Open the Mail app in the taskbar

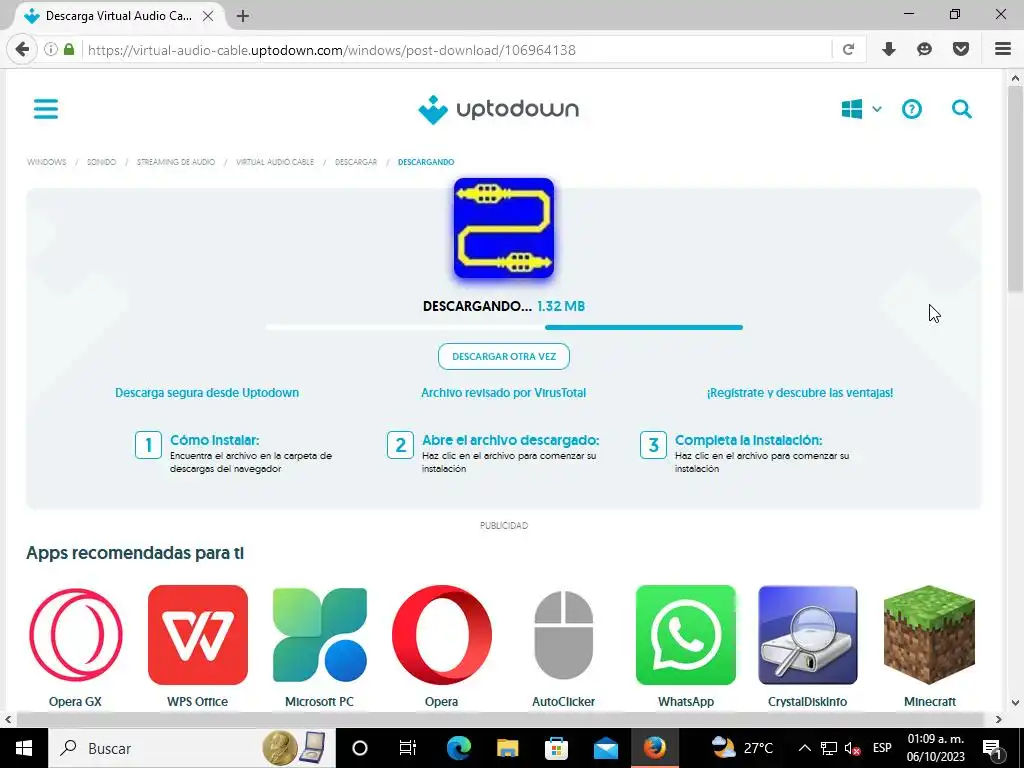click(605, 748)
